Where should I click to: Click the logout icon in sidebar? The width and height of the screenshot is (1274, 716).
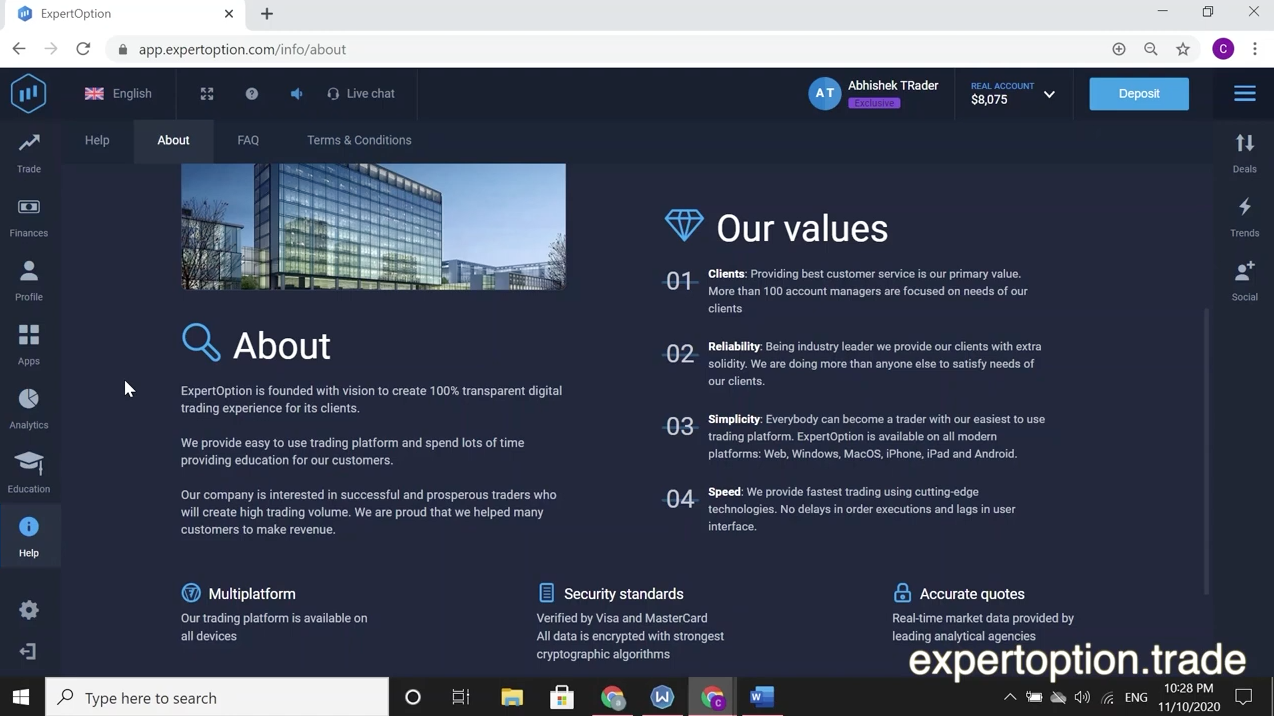coord(28,652)
